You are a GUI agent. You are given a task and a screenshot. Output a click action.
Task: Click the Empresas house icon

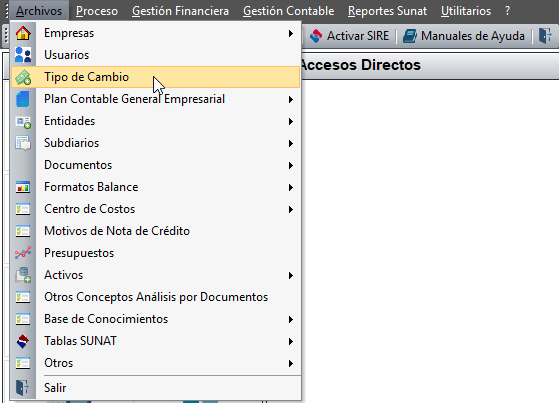23,33
